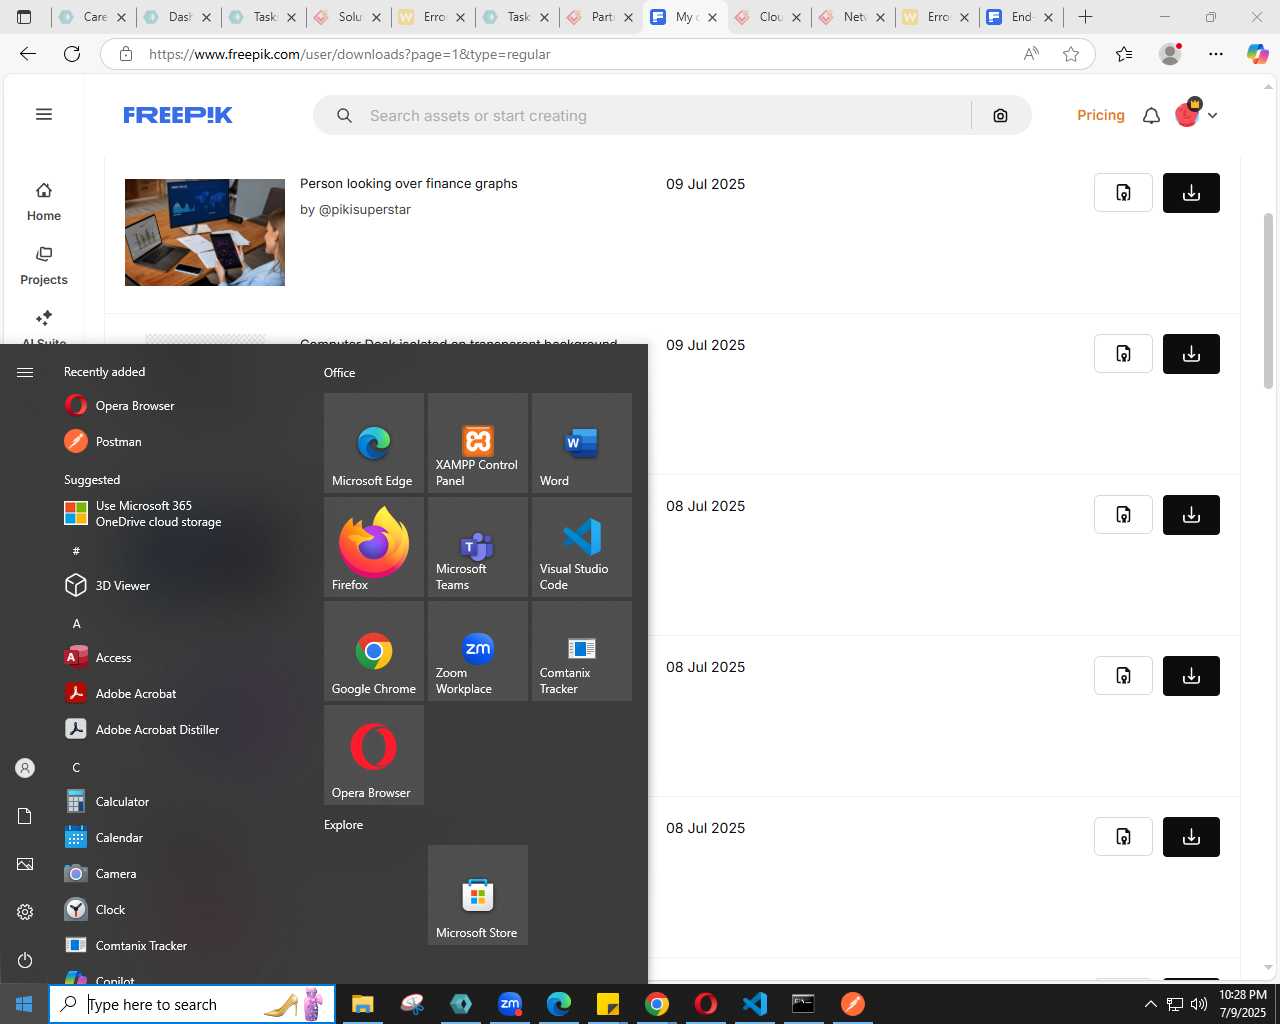This screenshot has height=1024, width=1280.
Task: Open the user avatar account dropdown
Action: (x=1196, y=115)
